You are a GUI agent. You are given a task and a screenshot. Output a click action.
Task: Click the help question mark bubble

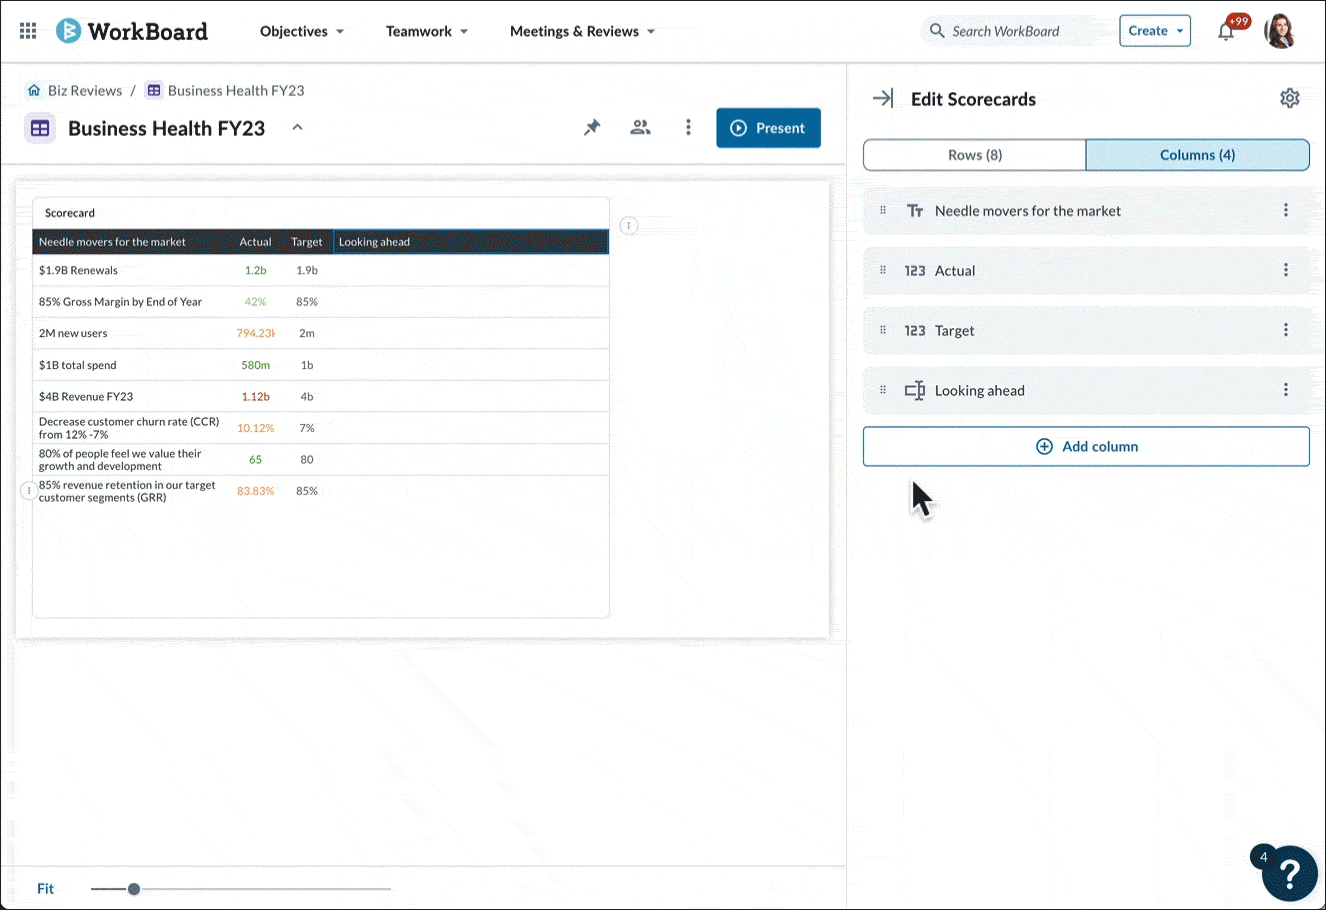point(1289,874)
